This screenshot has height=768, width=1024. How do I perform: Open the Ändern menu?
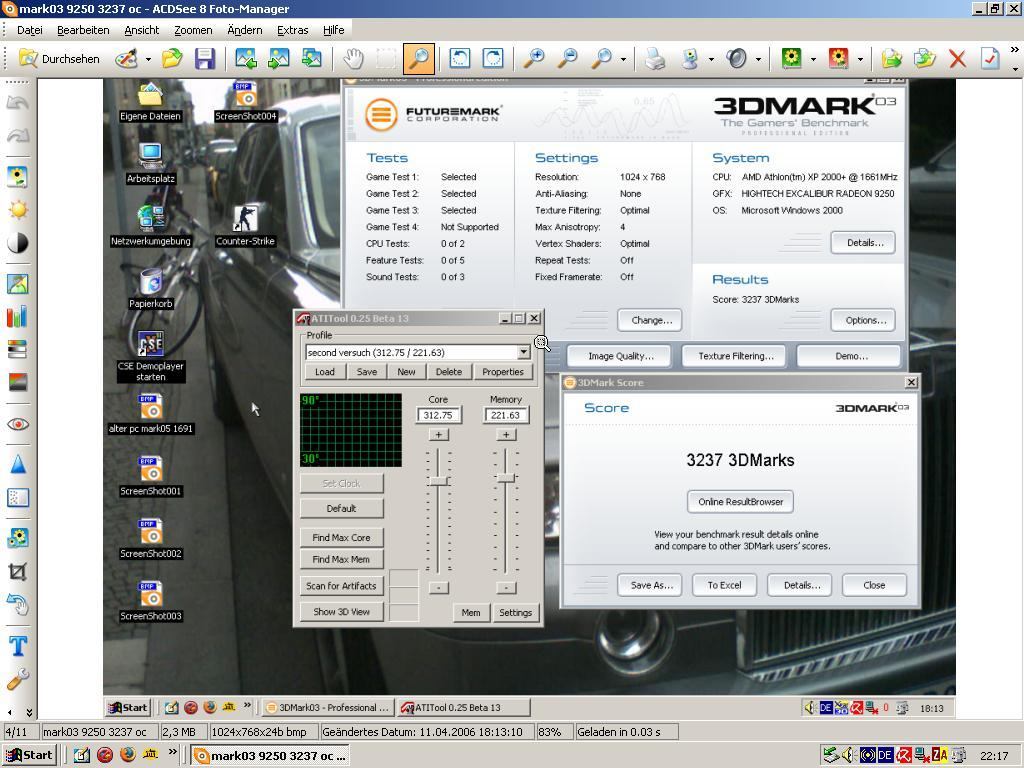[x=245, y=30]
